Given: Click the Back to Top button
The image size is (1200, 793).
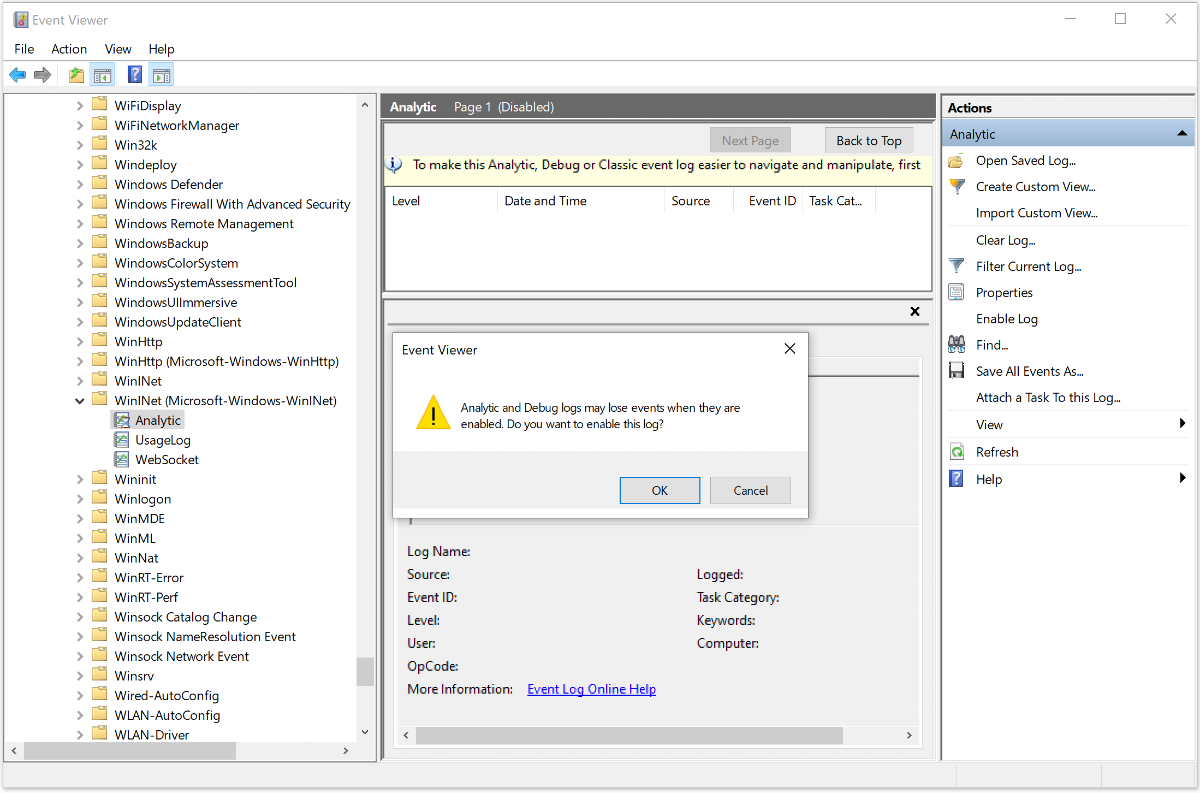Looking at the screenshot, I should click(869, 141).
